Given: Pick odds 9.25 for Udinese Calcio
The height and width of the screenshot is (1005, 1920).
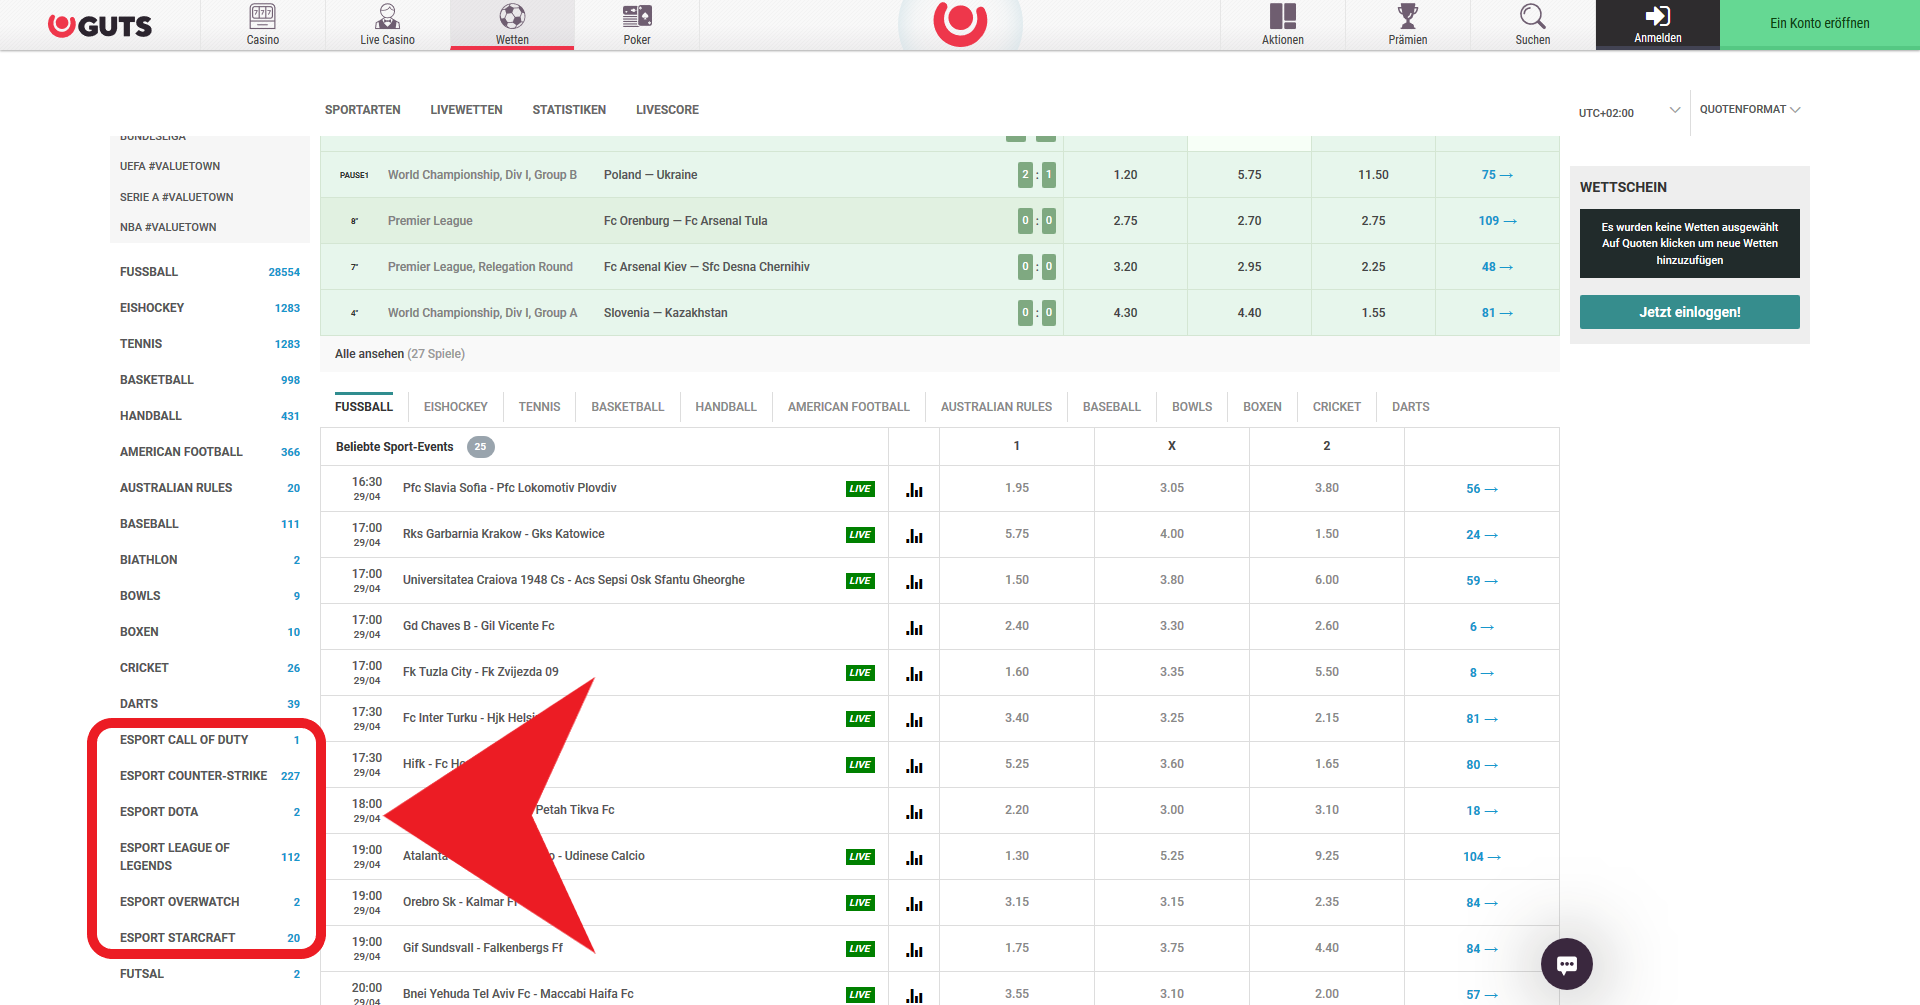Looking at the screenshot, I should 1327,857.
